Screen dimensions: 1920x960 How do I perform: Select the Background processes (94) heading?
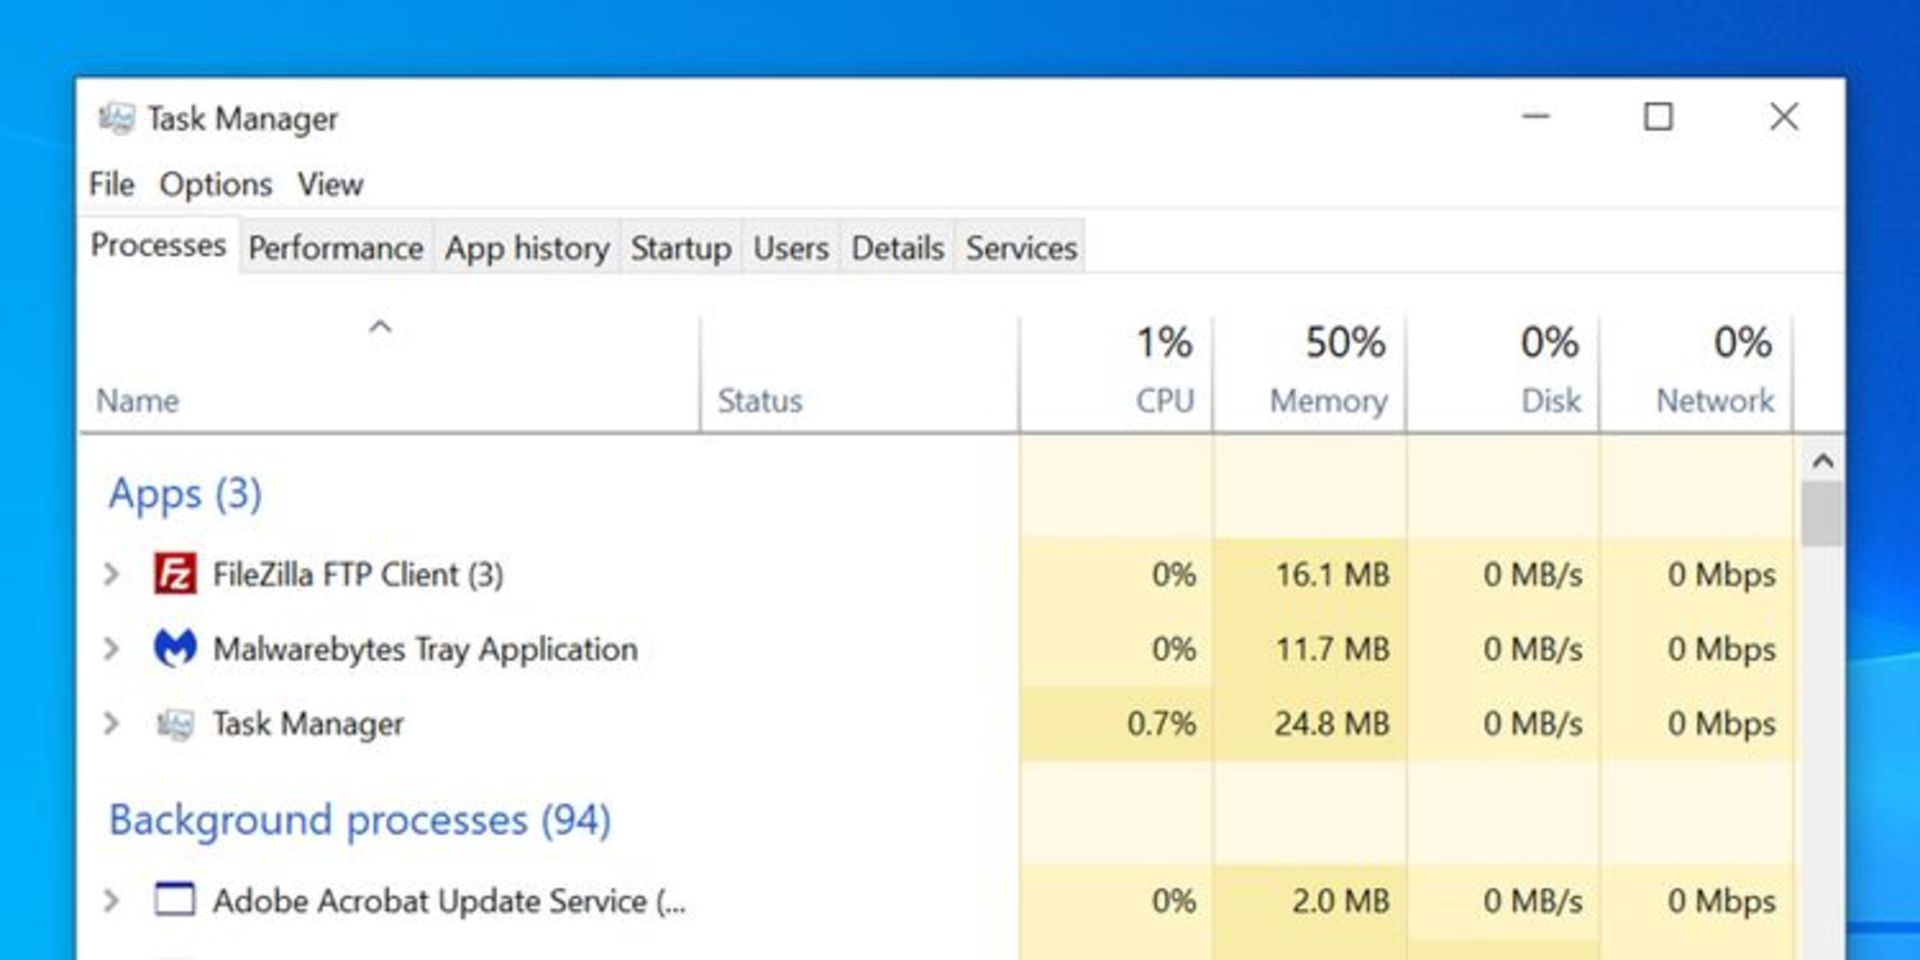pyautogui.click(x=360, y=820)
